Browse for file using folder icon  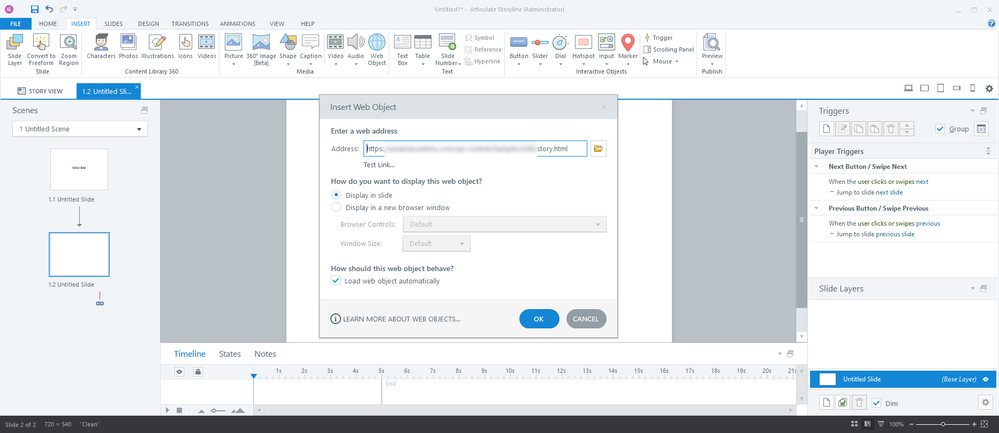click(599, 149)
